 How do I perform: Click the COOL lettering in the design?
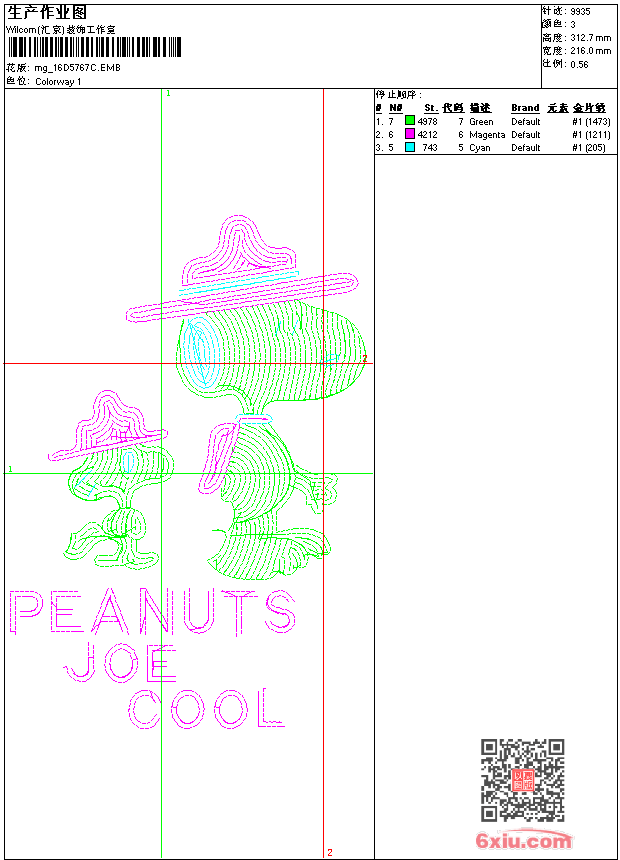pos(206,708)
